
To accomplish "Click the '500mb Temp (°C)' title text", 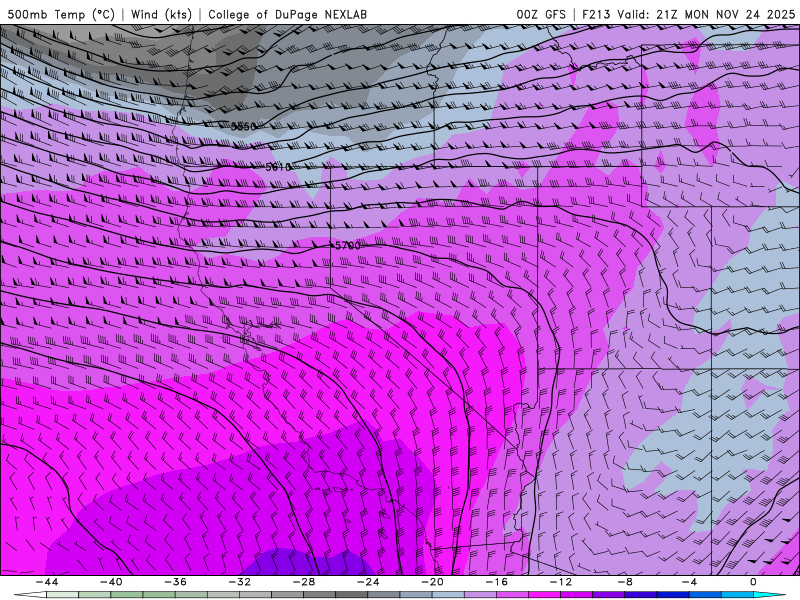I will click(x=61, y=14).
